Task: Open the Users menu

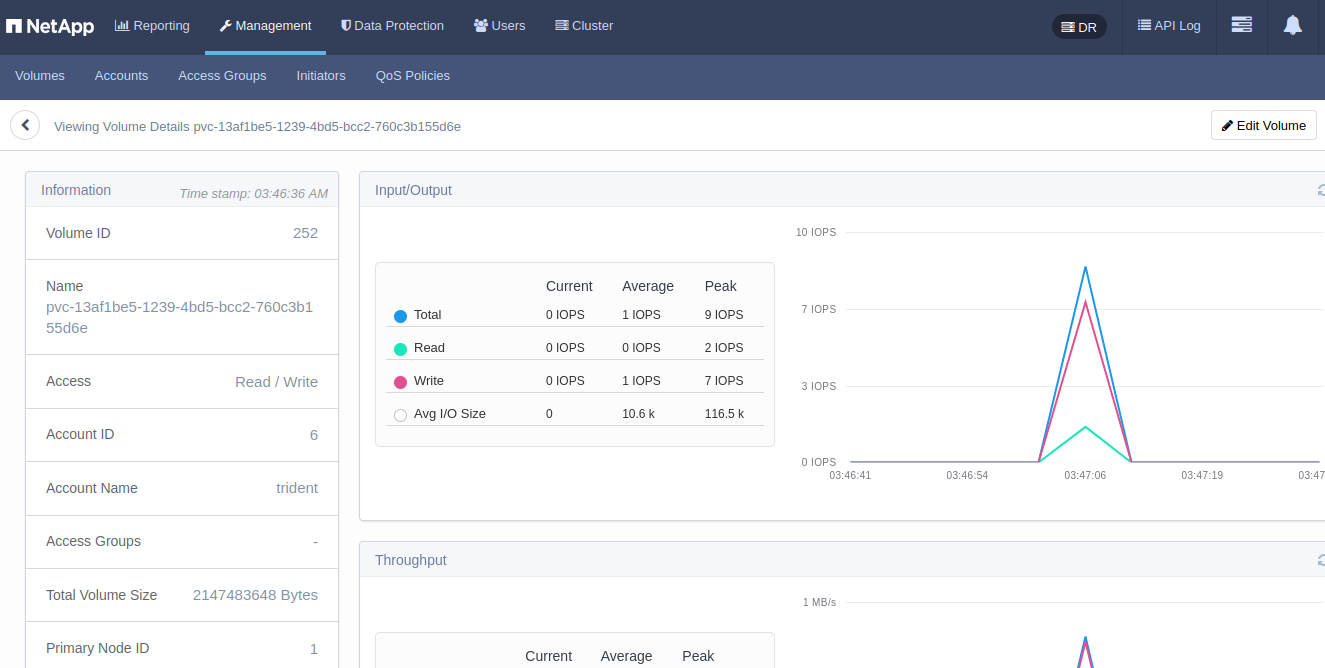Action: coord(499,26)
